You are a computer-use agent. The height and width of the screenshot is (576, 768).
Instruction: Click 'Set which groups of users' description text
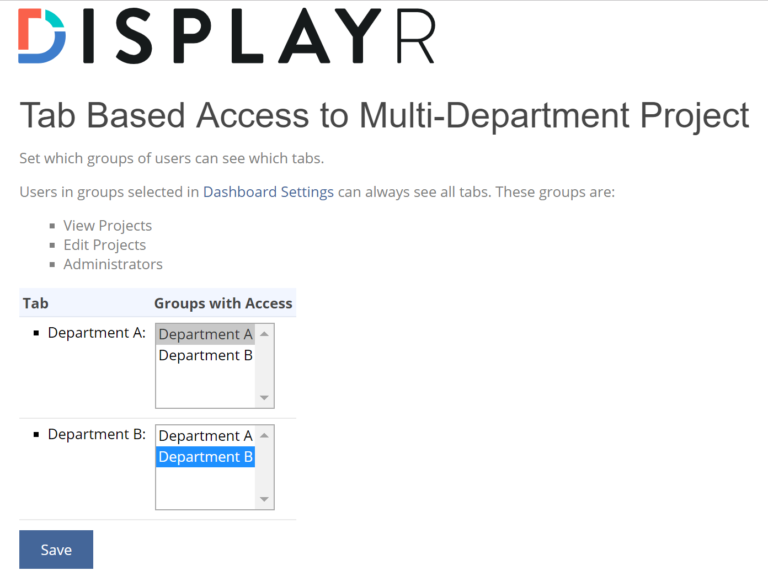click(x=171, y=159)
